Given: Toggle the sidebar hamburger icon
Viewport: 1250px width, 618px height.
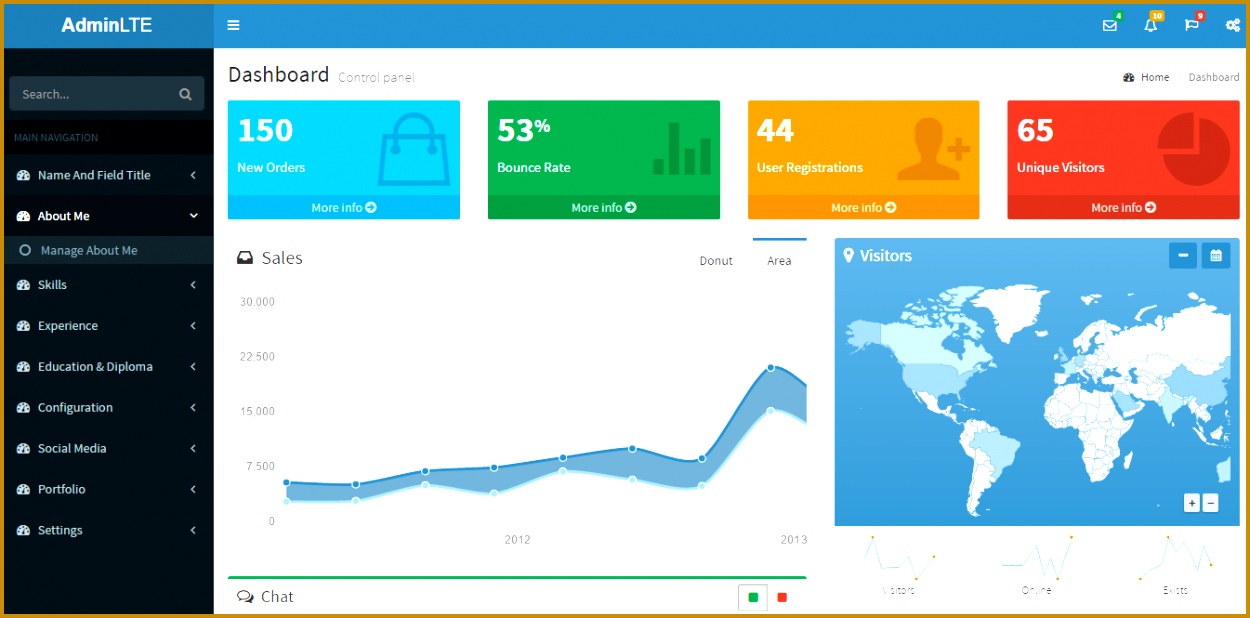Looking at the screenshot, I should tap(233, 25).
